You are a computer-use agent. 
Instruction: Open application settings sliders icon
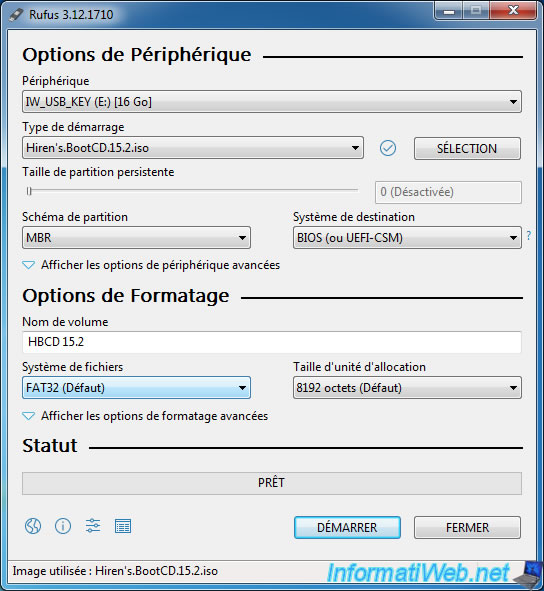93,525
